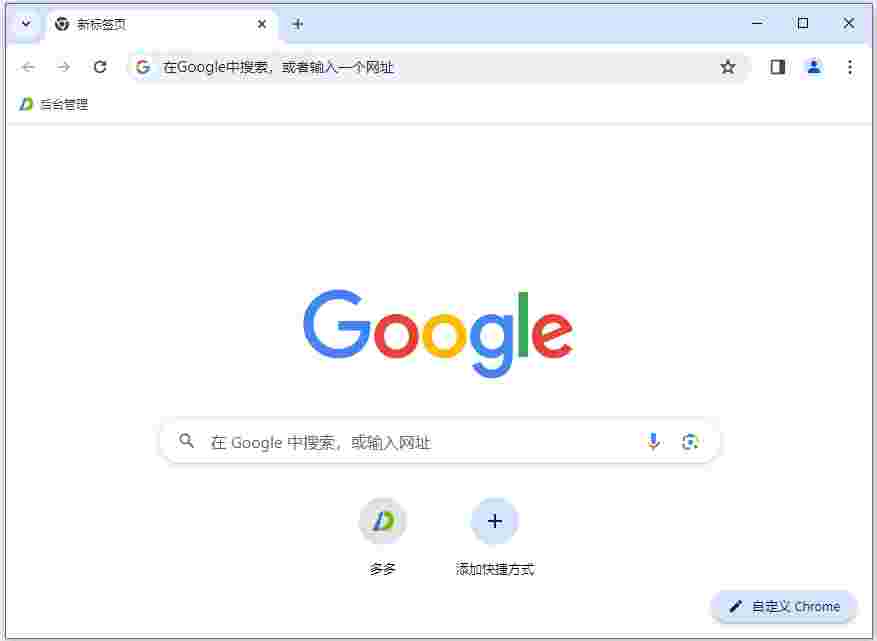Search by image with Lens icon
This screenshot has height=641, width=877.
click(690, 442)
